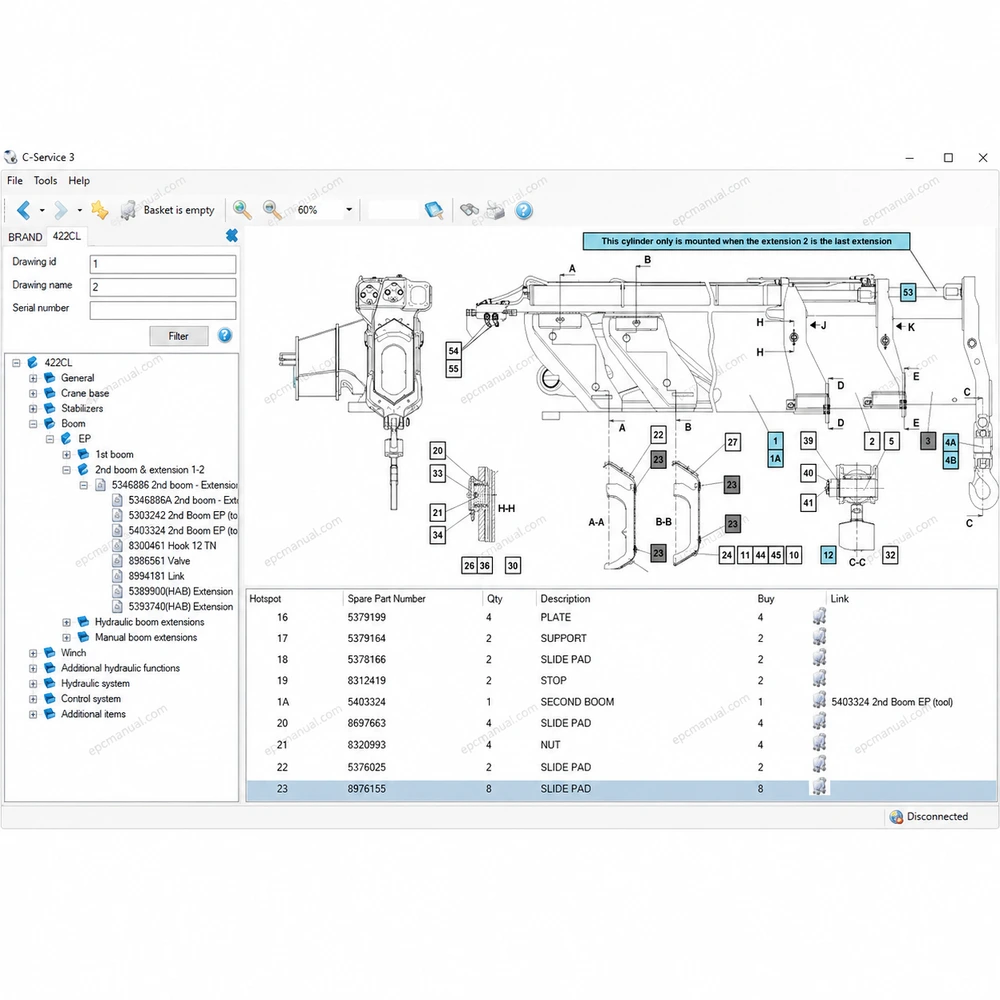Screen dimensions: 1000x1000
Task: Expand the Stabilizers tree node
Action: point(33,409)
